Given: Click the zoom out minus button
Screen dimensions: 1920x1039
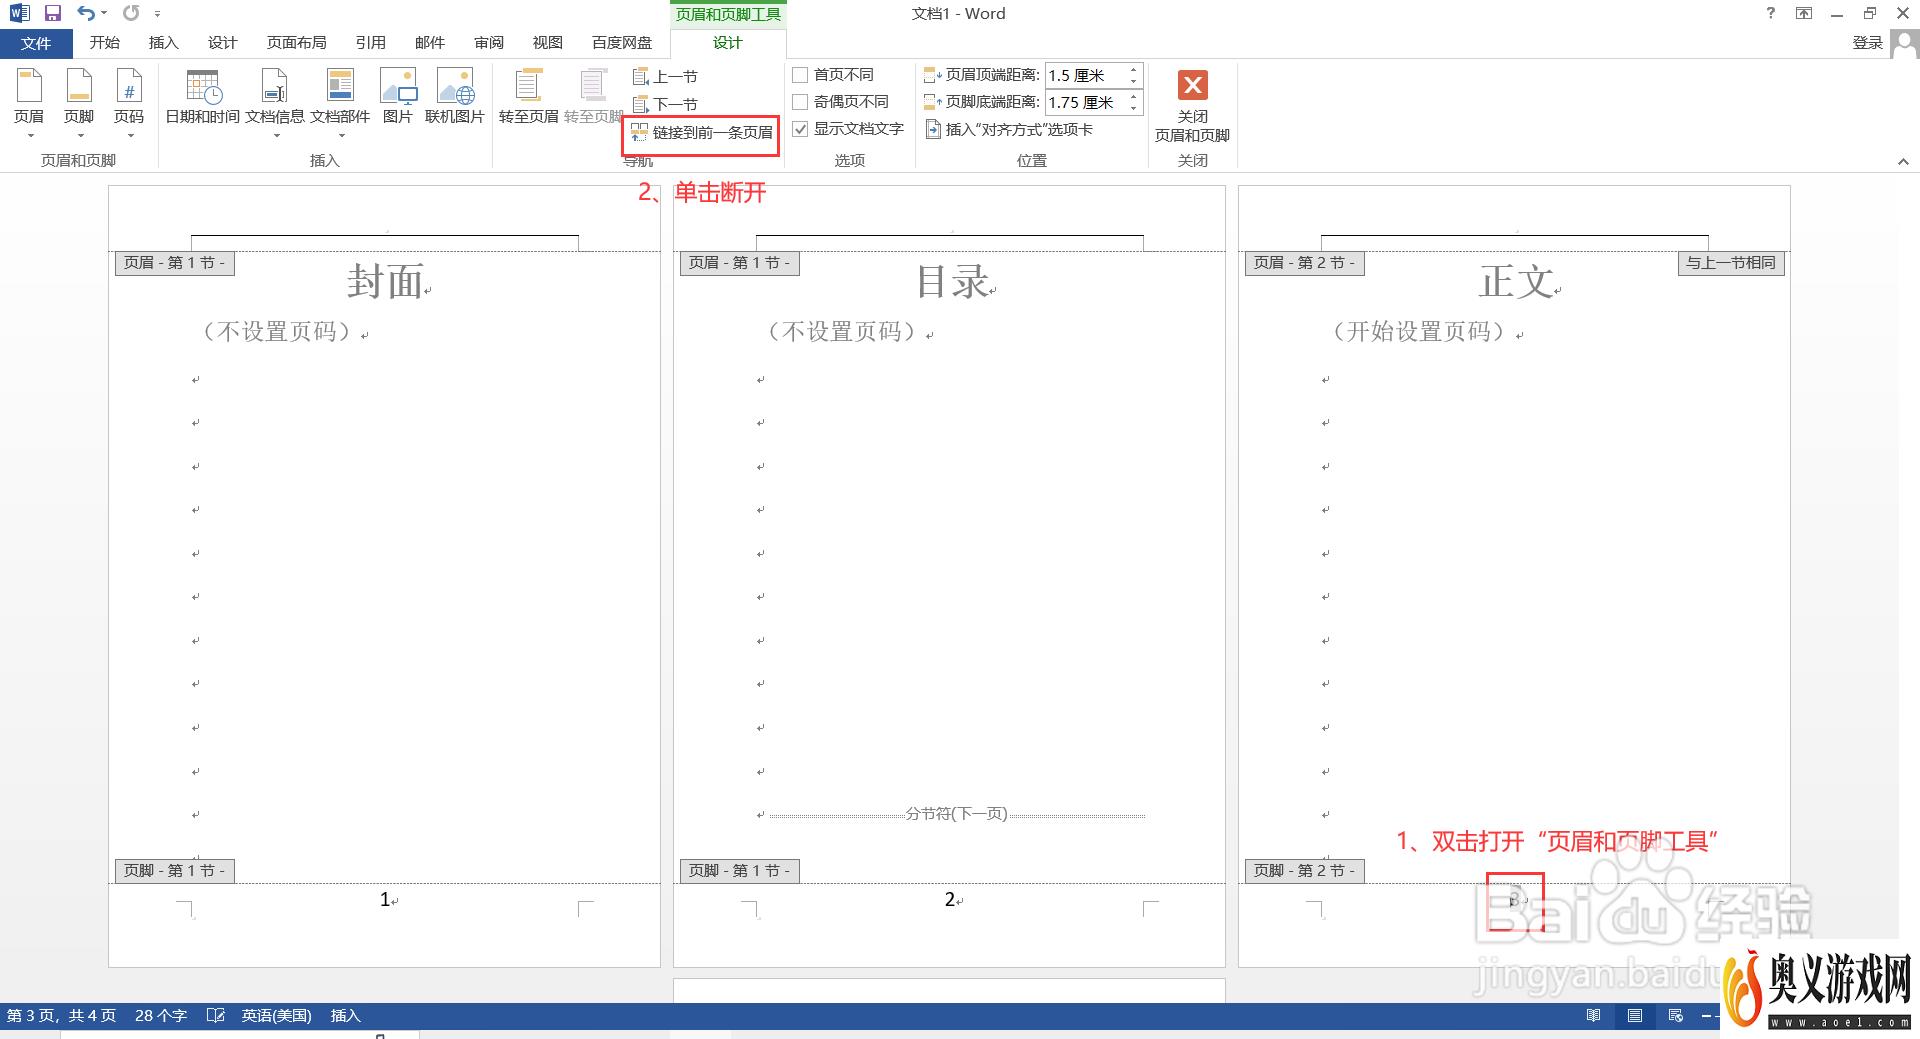Looking at the screenshot, I should (1706, 1015).
